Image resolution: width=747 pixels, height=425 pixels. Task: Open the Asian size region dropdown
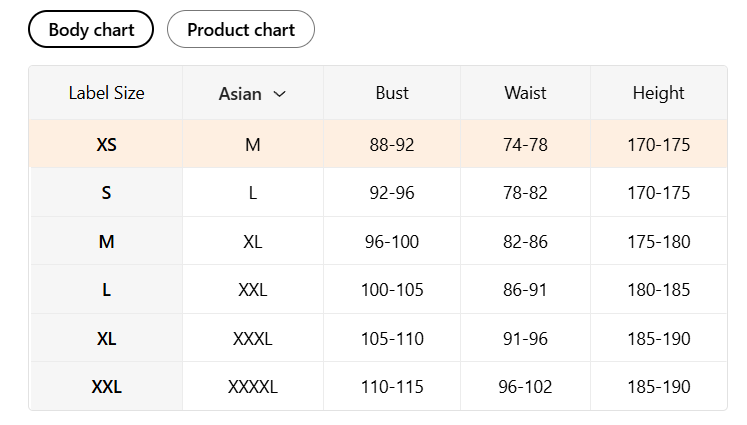252,93
